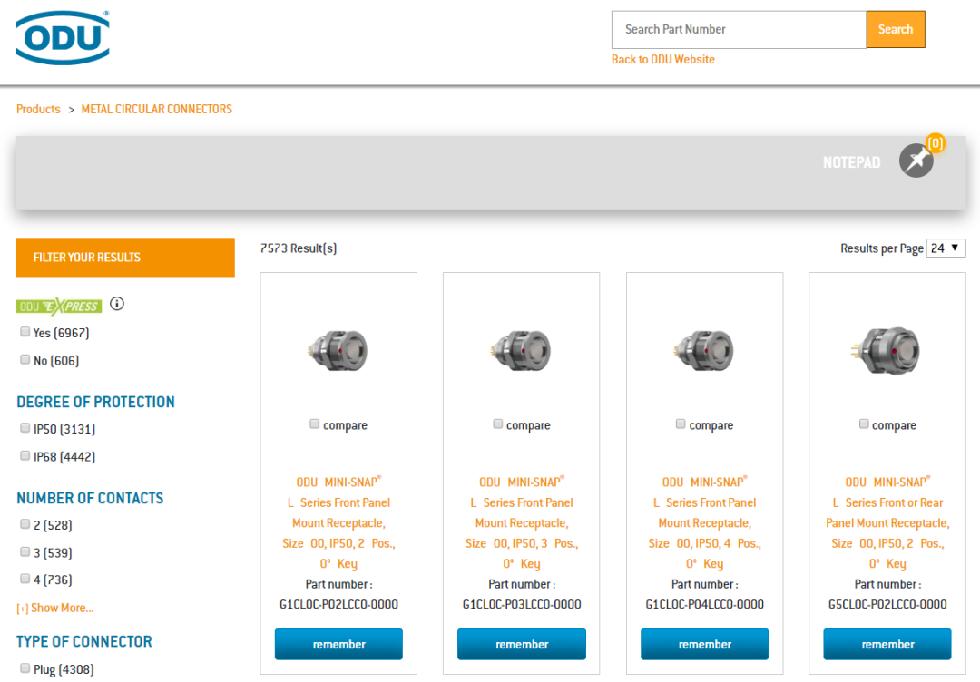Enable the IP68 protection filter
This screenshot has height=682, width=980.
pyautogui.click(x=23, y=457)
